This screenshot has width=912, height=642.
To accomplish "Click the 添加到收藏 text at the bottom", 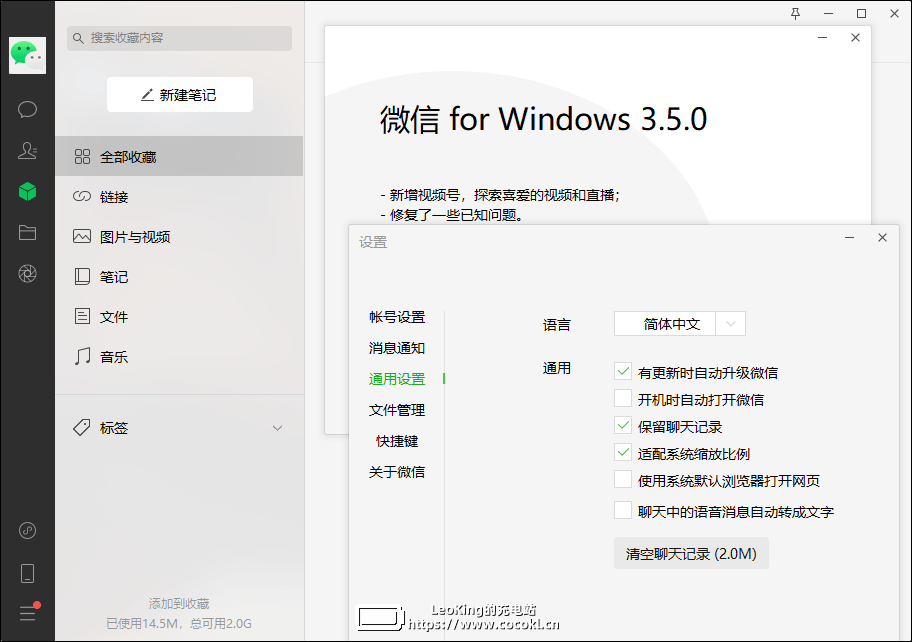I will pos(179,604).
